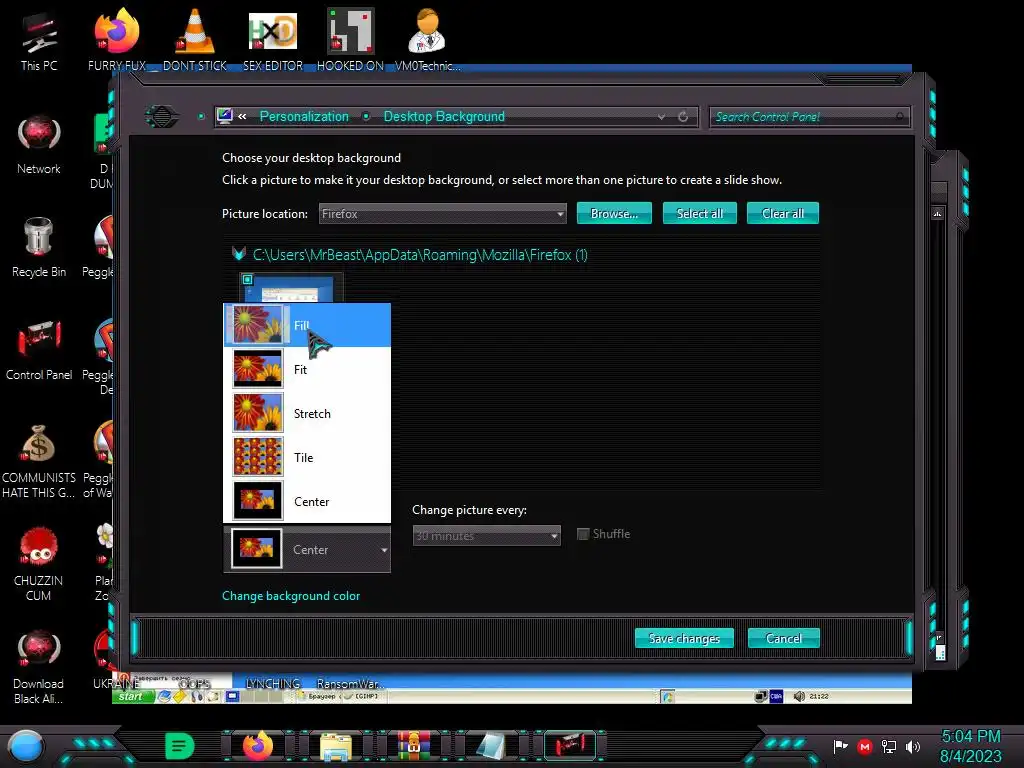Click Save changes
Image resolution: width=1024 pixels, height=768 pixels.
[x=684, y=638]
